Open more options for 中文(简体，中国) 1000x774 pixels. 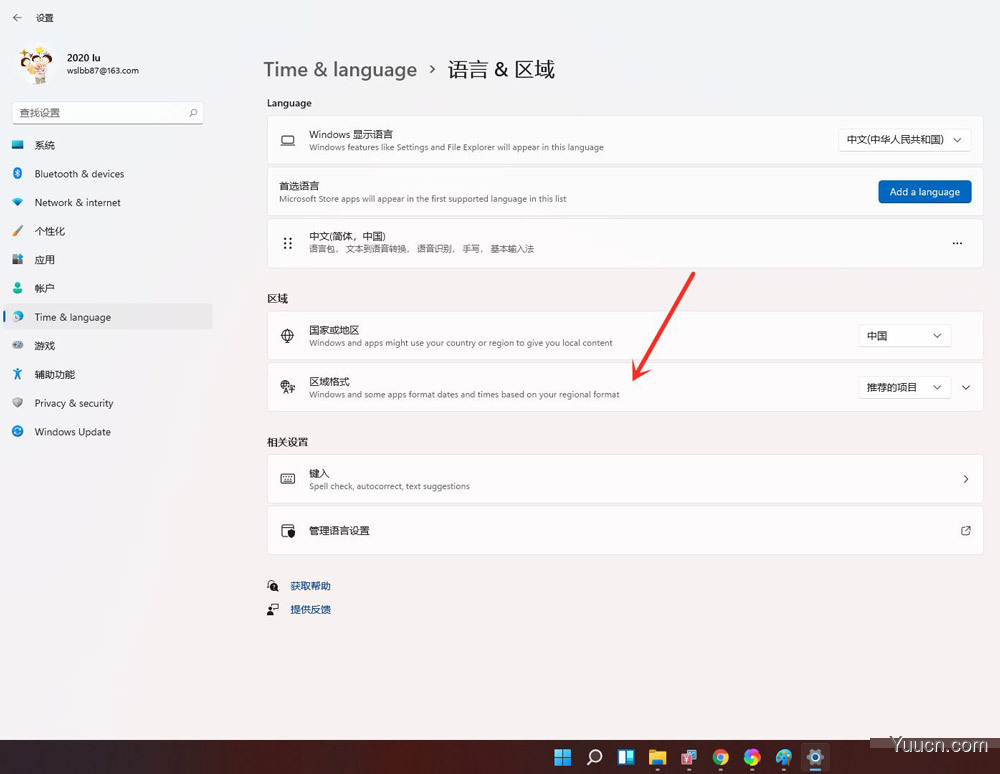point(957,243)
